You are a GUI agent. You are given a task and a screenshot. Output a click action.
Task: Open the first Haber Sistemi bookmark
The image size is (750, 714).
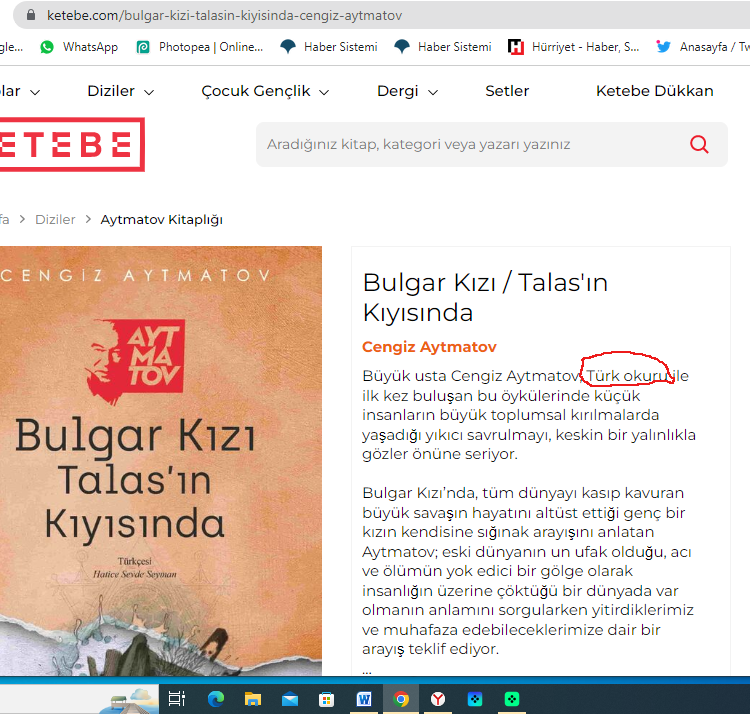(x=329, y=47)
